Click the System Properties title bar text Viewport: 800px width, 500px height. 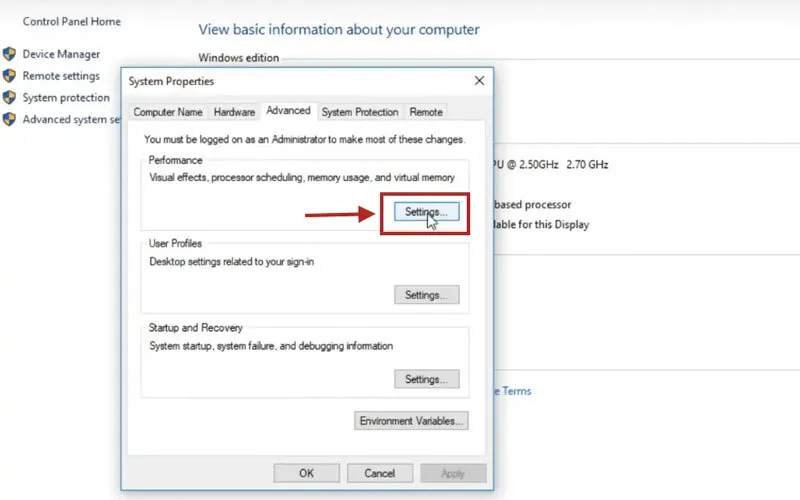171,81
